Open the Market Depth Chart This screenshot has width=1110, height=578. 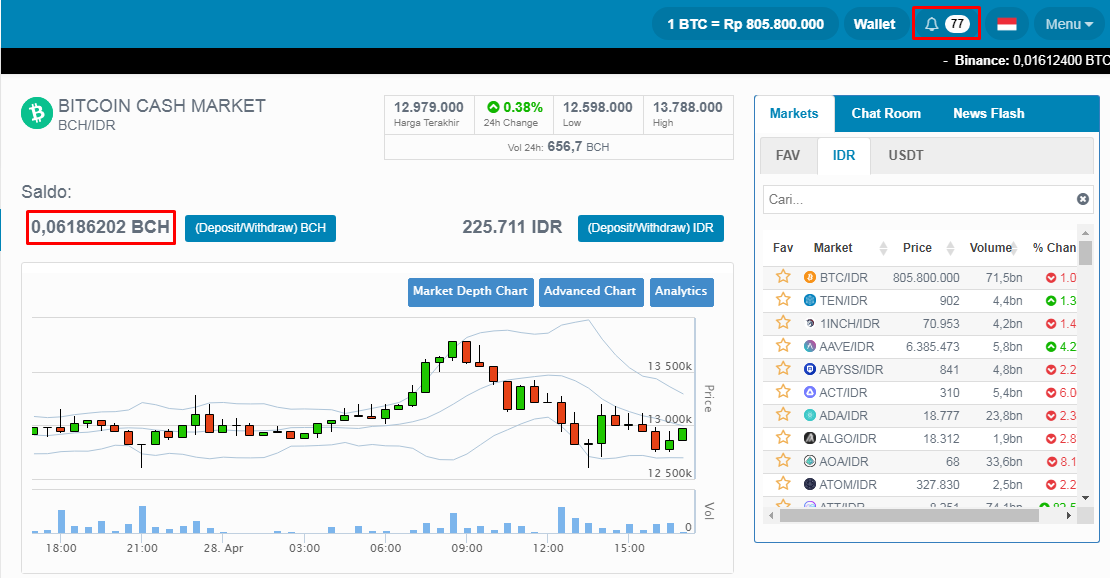coord(470,291)
